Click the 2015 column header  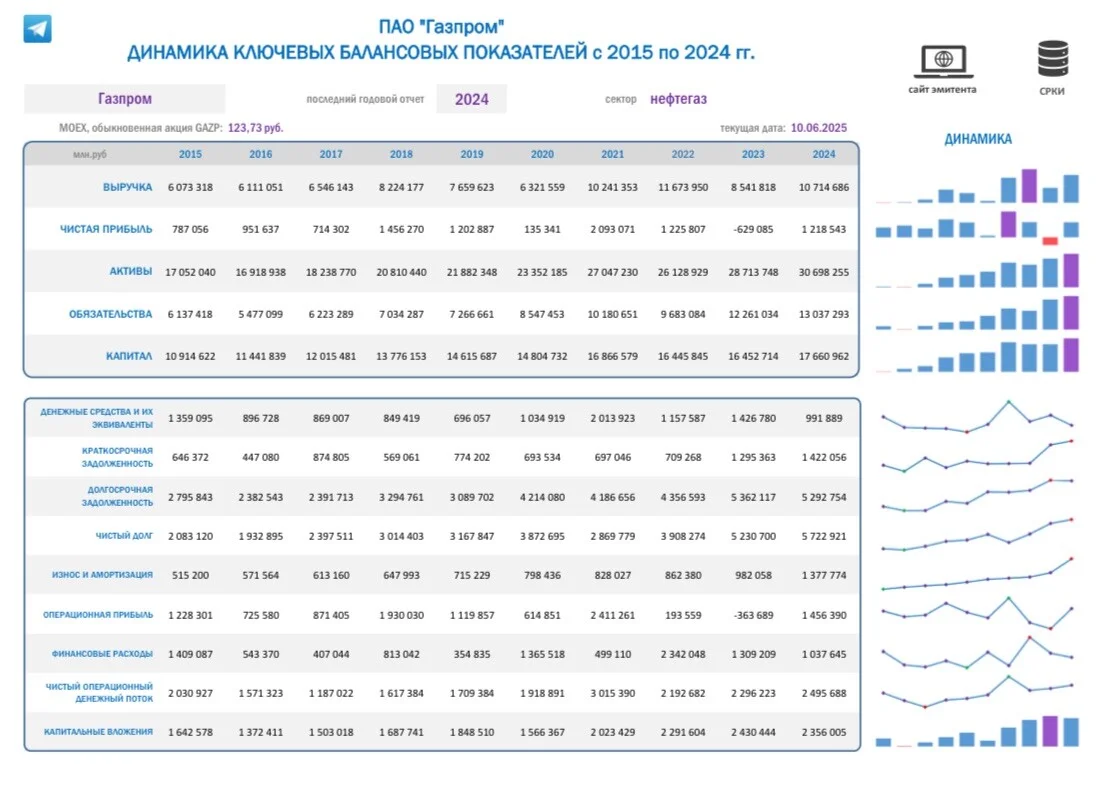pyautogui.click(x=190, y=154)
